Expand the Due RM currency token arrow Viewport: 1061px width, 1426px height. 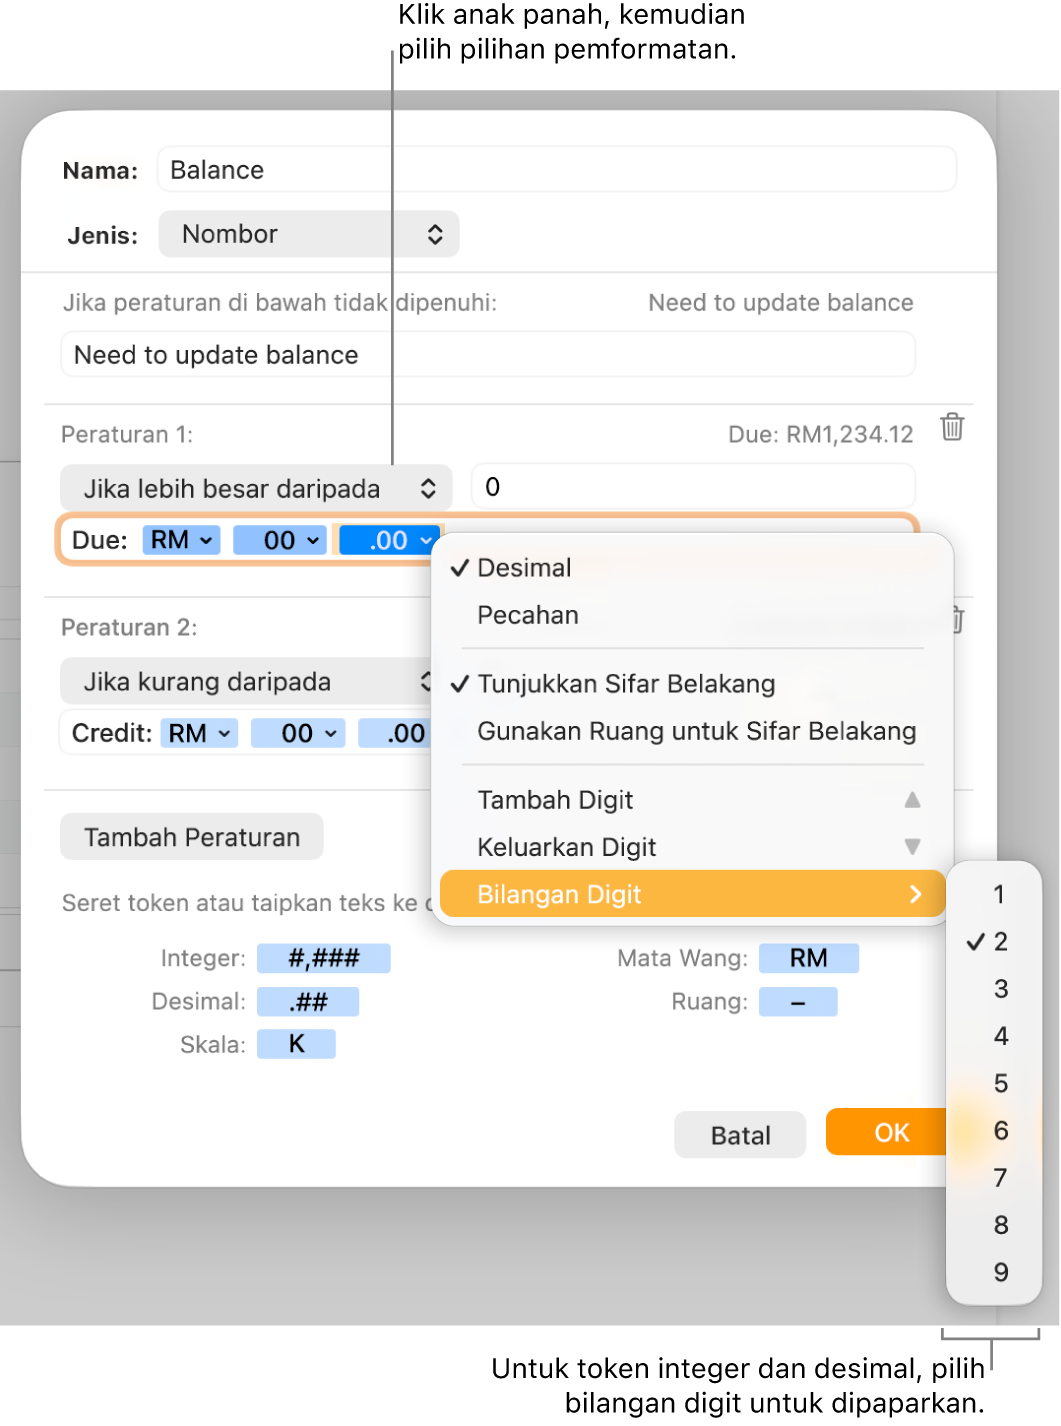coord(206,540)
